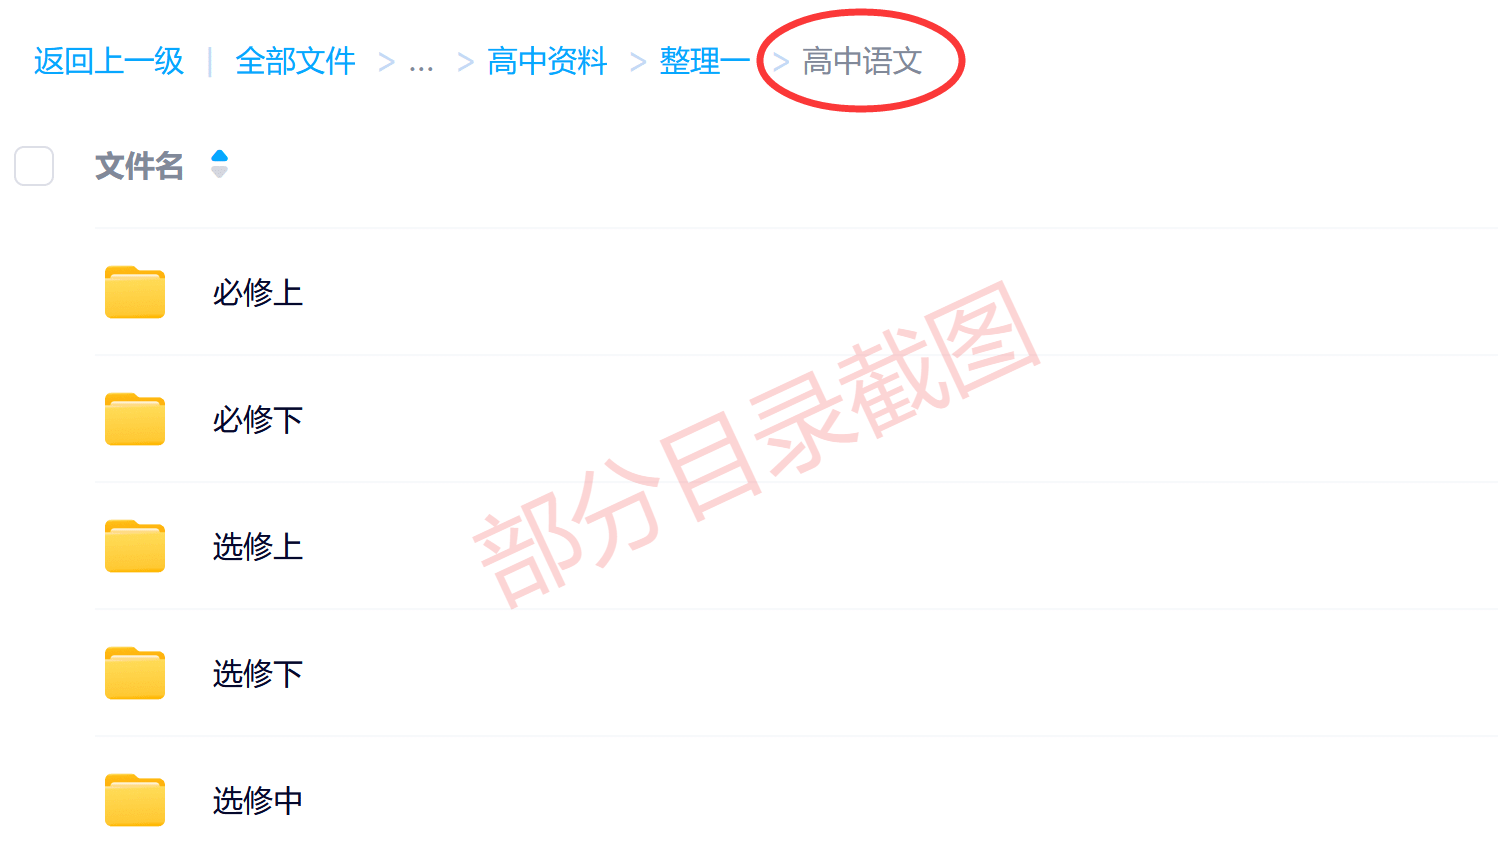Image resolution: width=1498 pixels, height=862 pixels.
Task: Click the 文件名 column header
Action: click(x=139, y=166)
